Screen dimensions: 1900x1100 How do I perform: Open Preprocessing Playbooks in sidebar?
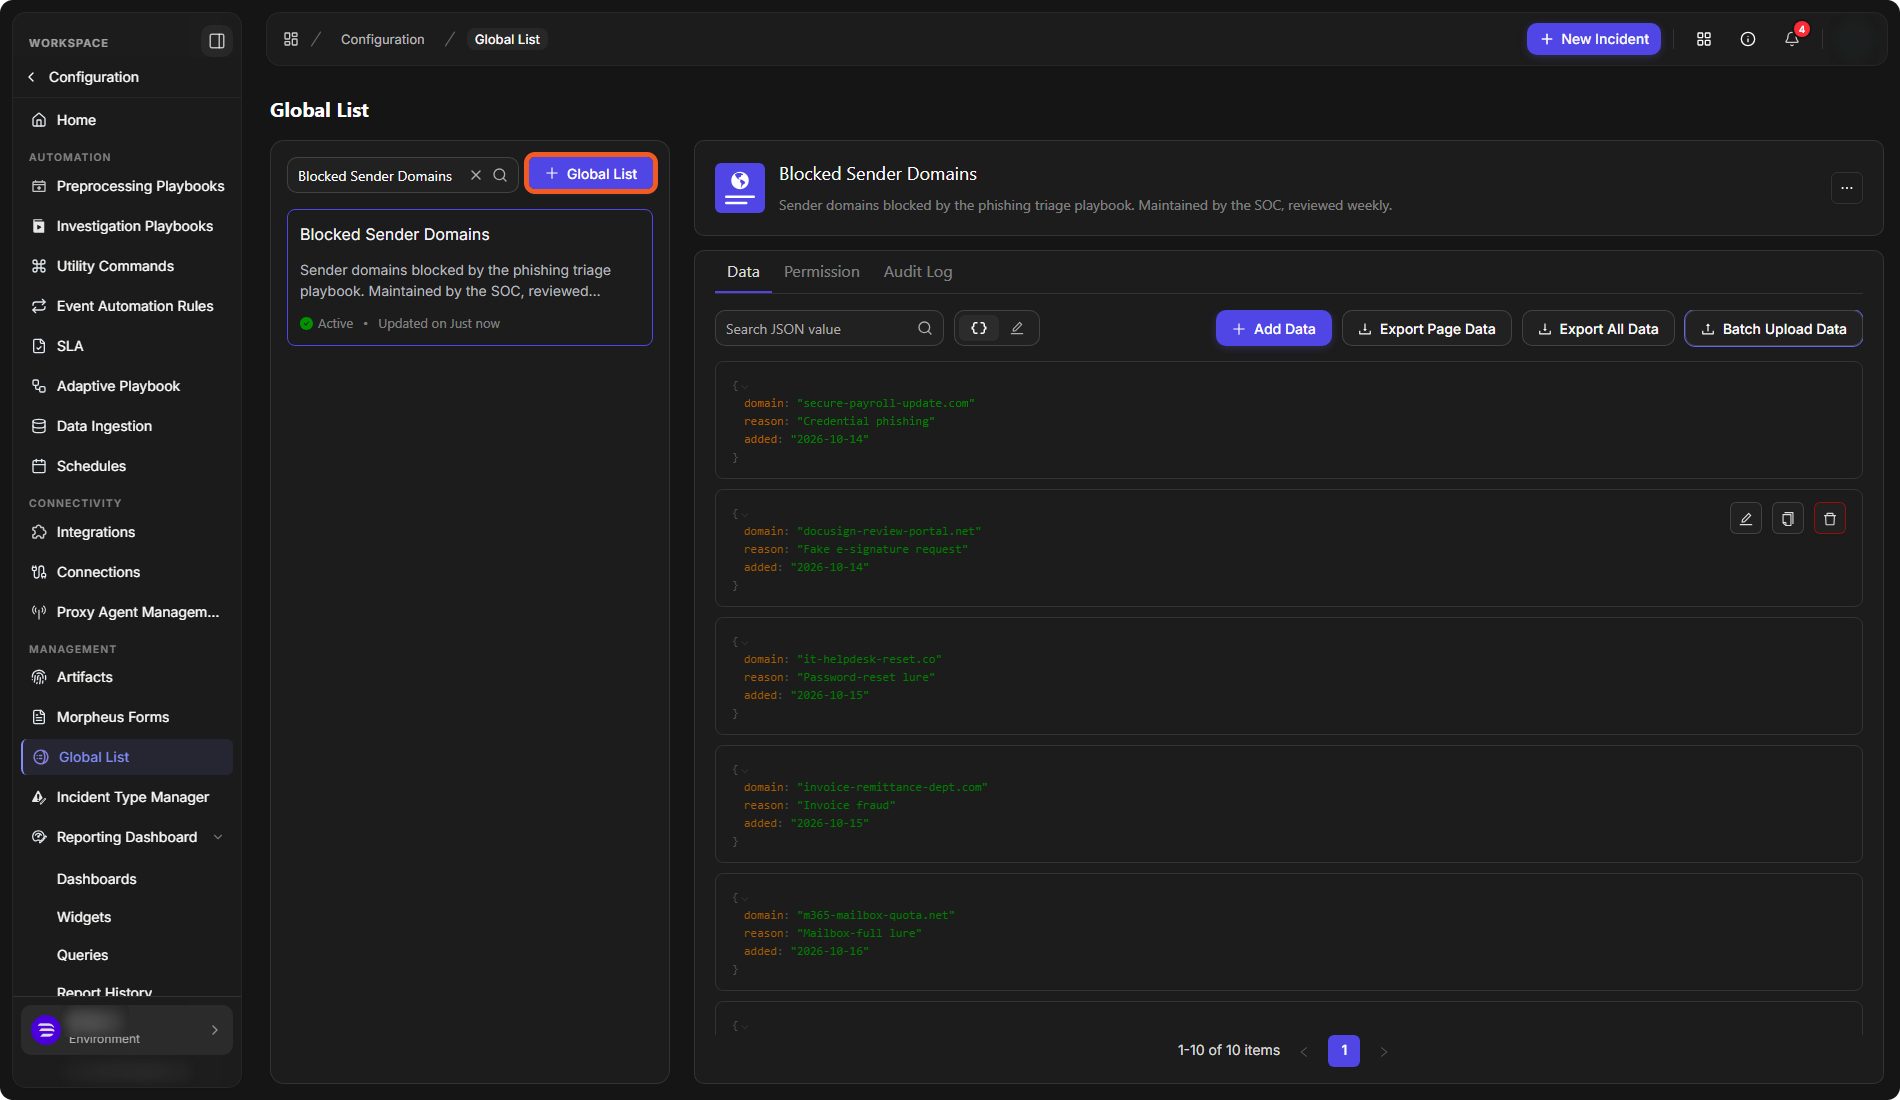[x=127, y=186]
